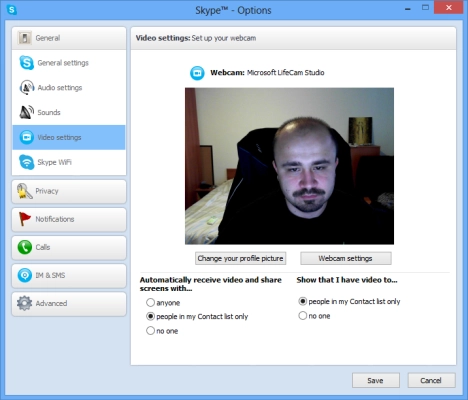Click the Advanced gear icon

point(24,303)
